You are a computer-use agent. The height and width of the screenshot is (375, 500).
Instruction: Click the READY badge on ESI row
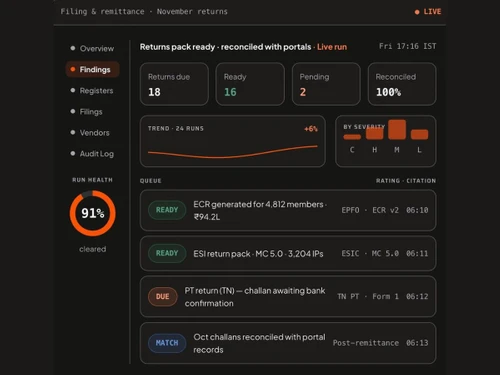pos(167,253)
